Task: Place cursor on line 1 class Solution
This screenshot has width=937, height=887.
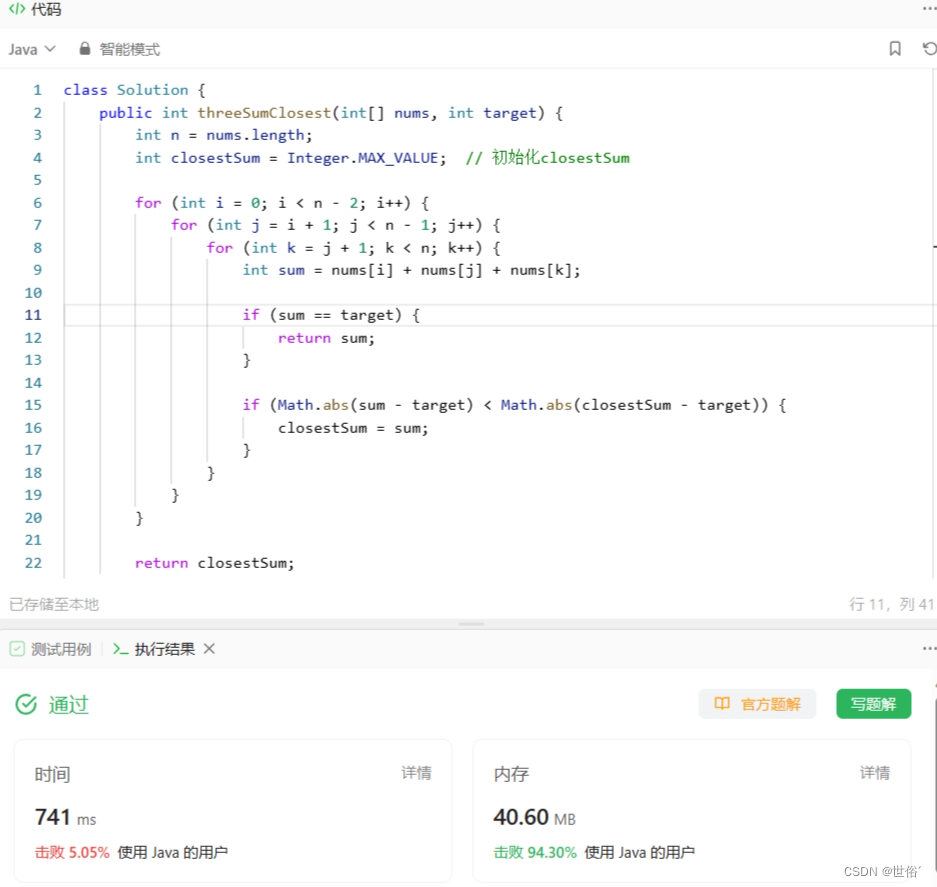Action: (x=134, y=90)
